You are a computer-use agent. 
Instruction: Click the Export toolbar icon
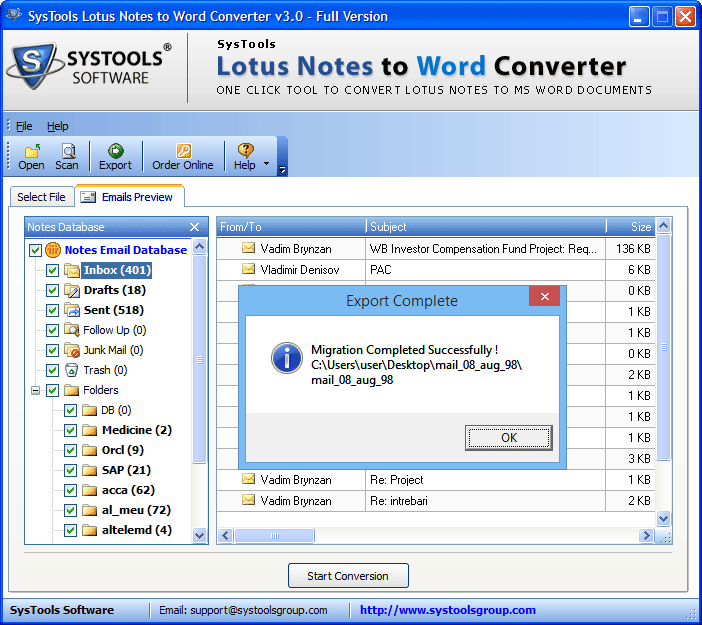[x=116, y=151]
